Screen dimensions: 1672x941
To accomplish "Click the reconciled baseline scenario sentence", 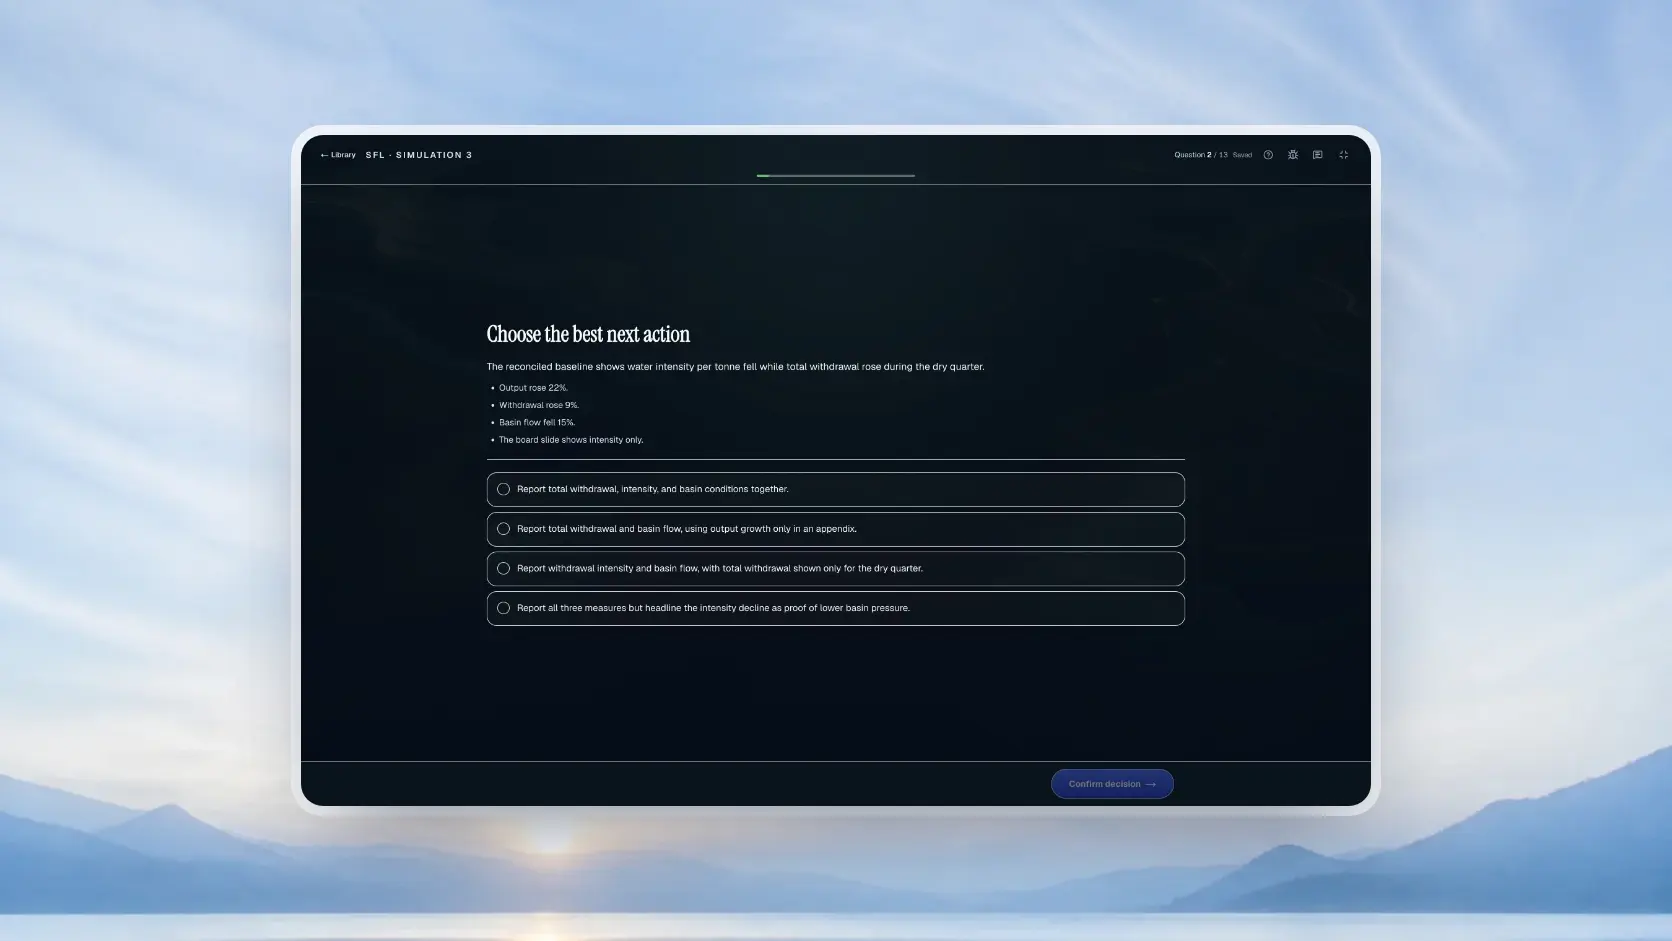I will pyautogui.click(x=735, y=367).
